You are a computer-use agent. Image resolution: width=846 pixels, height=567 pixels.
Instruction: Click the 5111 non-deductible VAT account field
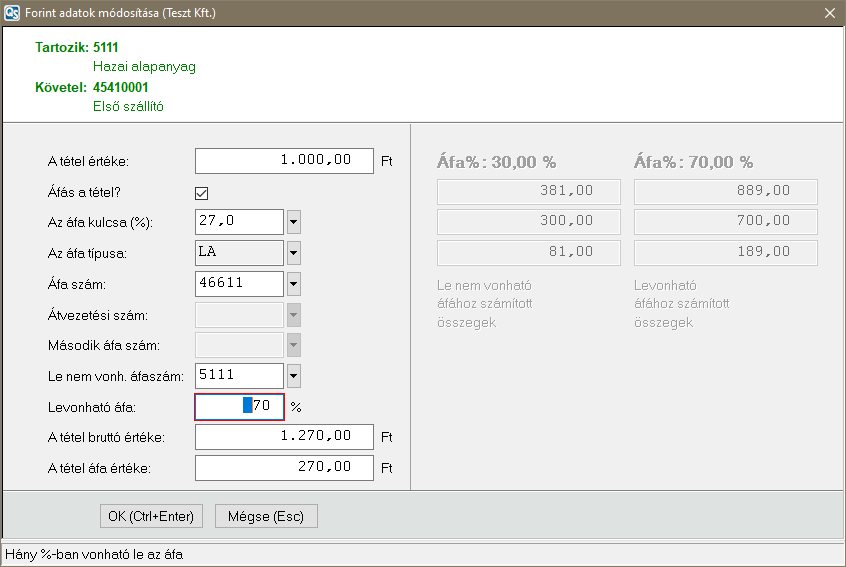239,376
